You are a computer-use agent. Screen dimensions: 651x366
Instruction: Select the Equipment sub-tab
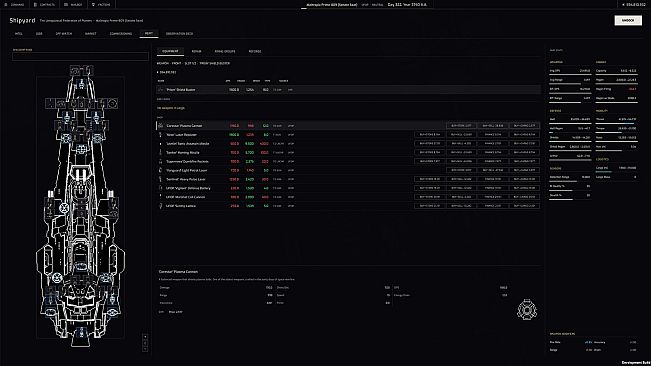click(170, 51)
